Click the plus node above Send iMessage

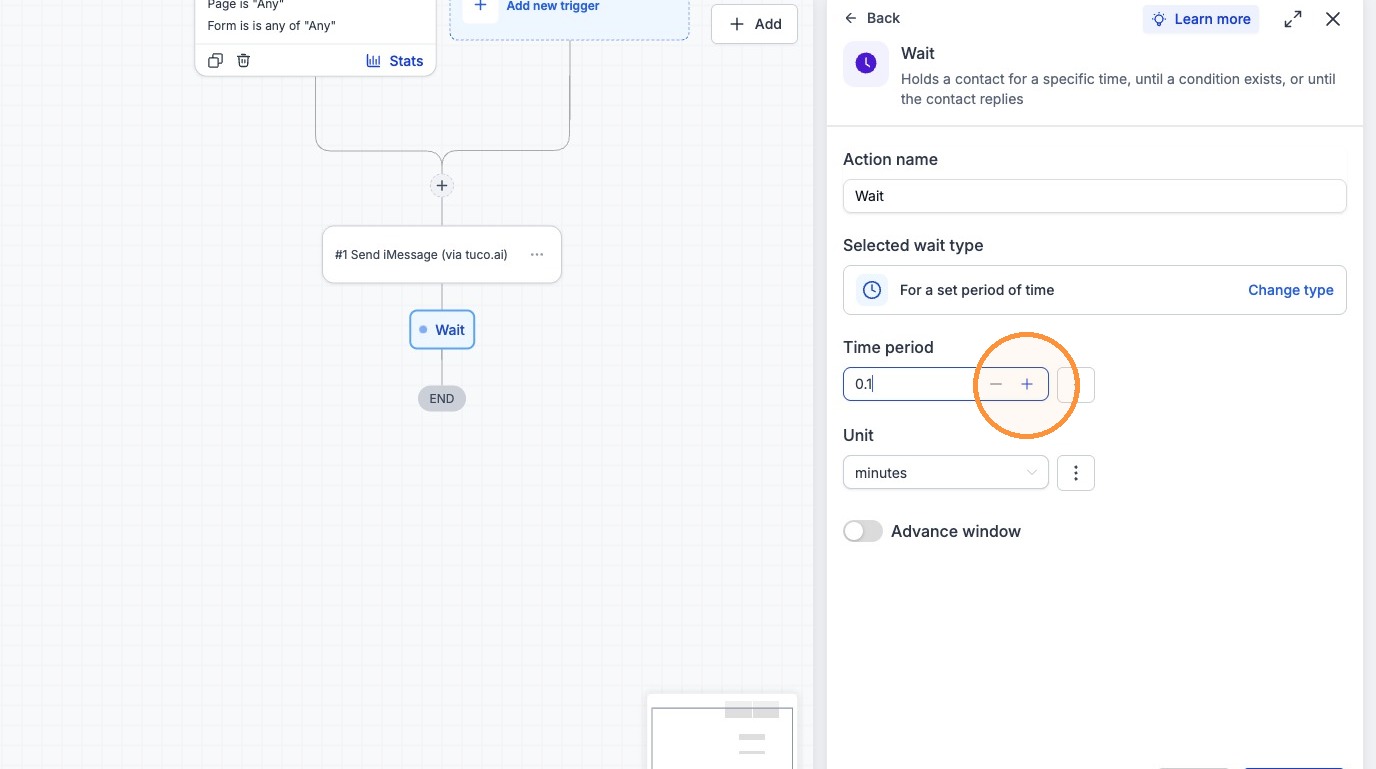442,185
